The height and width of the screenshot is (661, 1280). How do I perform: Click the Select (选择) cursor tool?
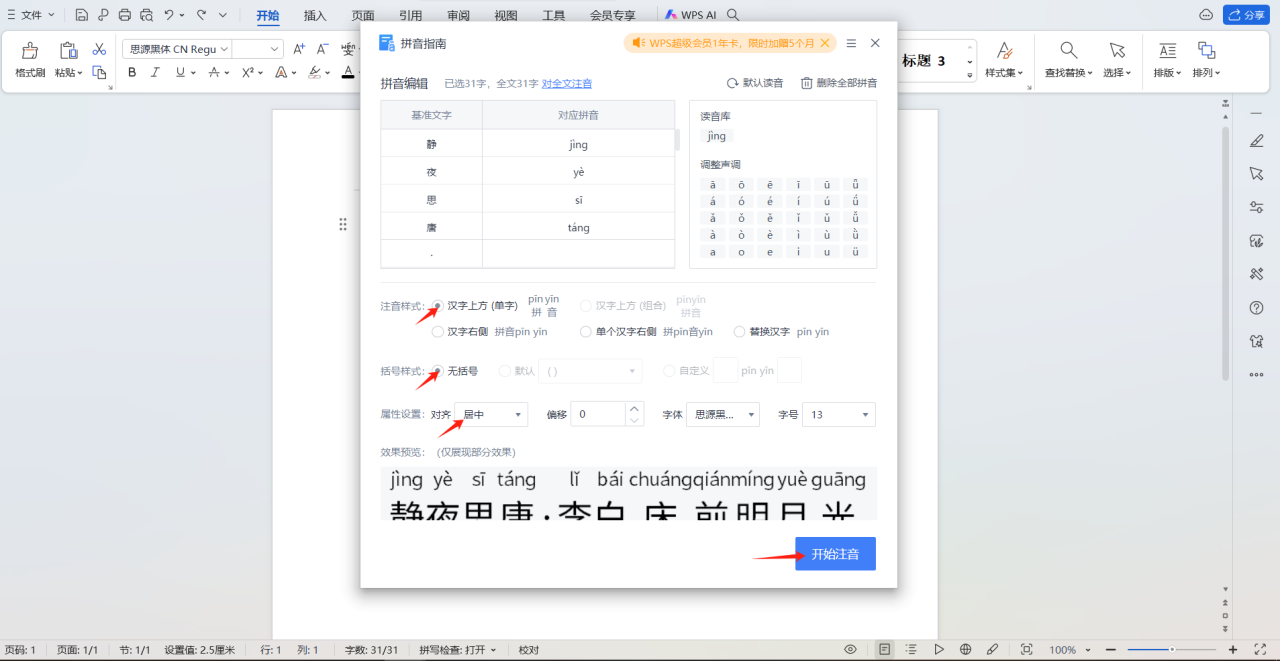[x=1117, y=60]
